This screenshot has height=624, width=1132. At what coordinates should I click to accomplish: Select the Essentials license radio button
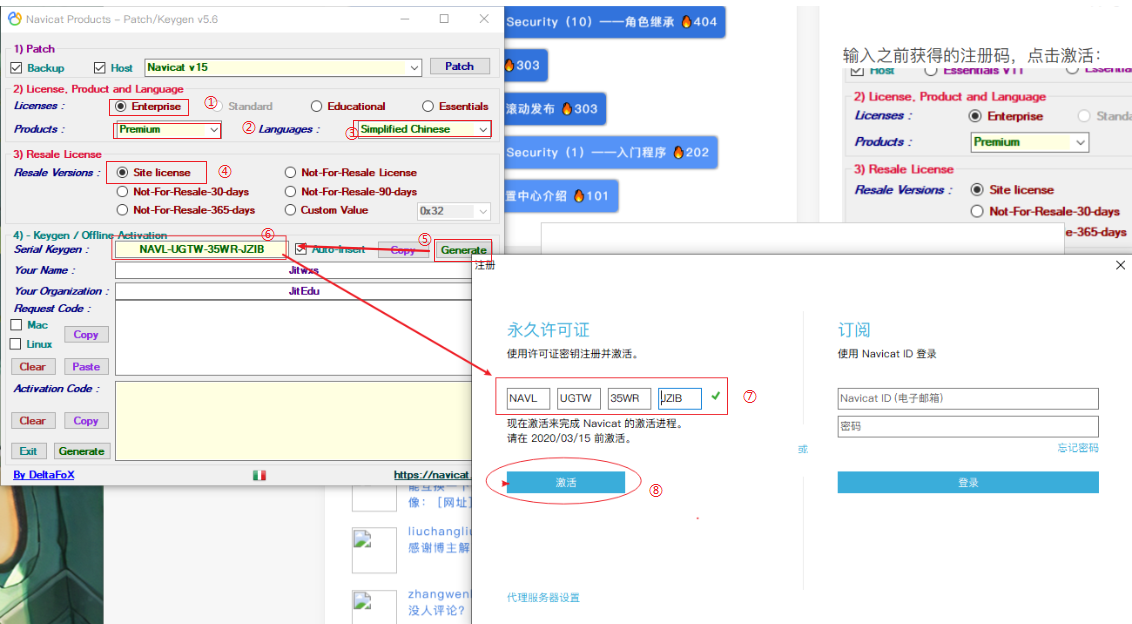[428, 106]
